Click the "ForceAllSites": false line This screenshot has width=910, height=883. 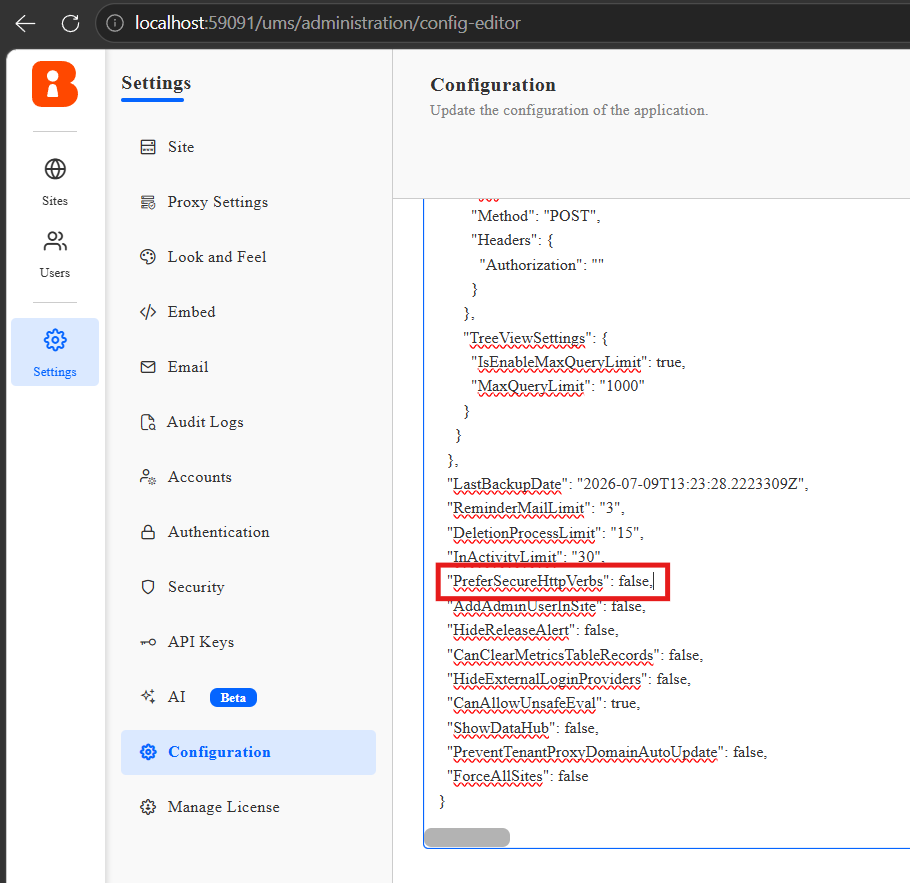point(518,777)
